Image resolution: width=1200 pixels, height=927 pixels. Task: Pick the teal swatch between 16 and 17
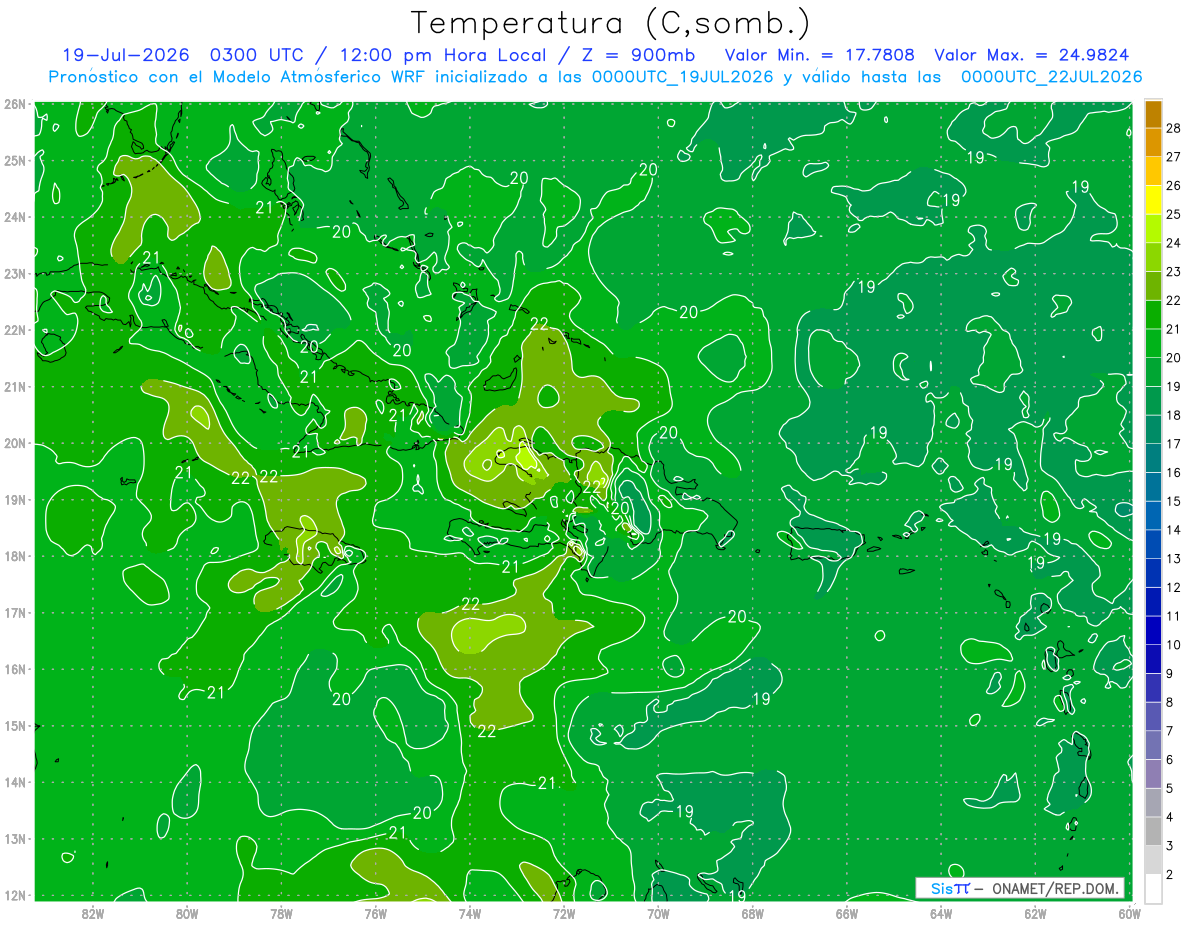1153,458
